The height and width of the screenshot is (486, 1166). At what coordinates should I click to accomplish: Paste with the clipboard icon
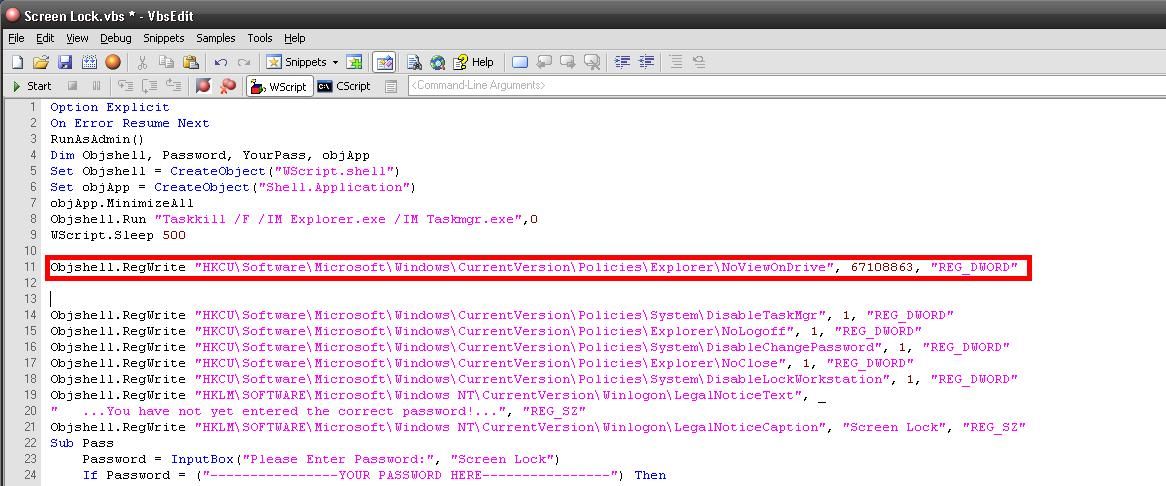point(191,62)
